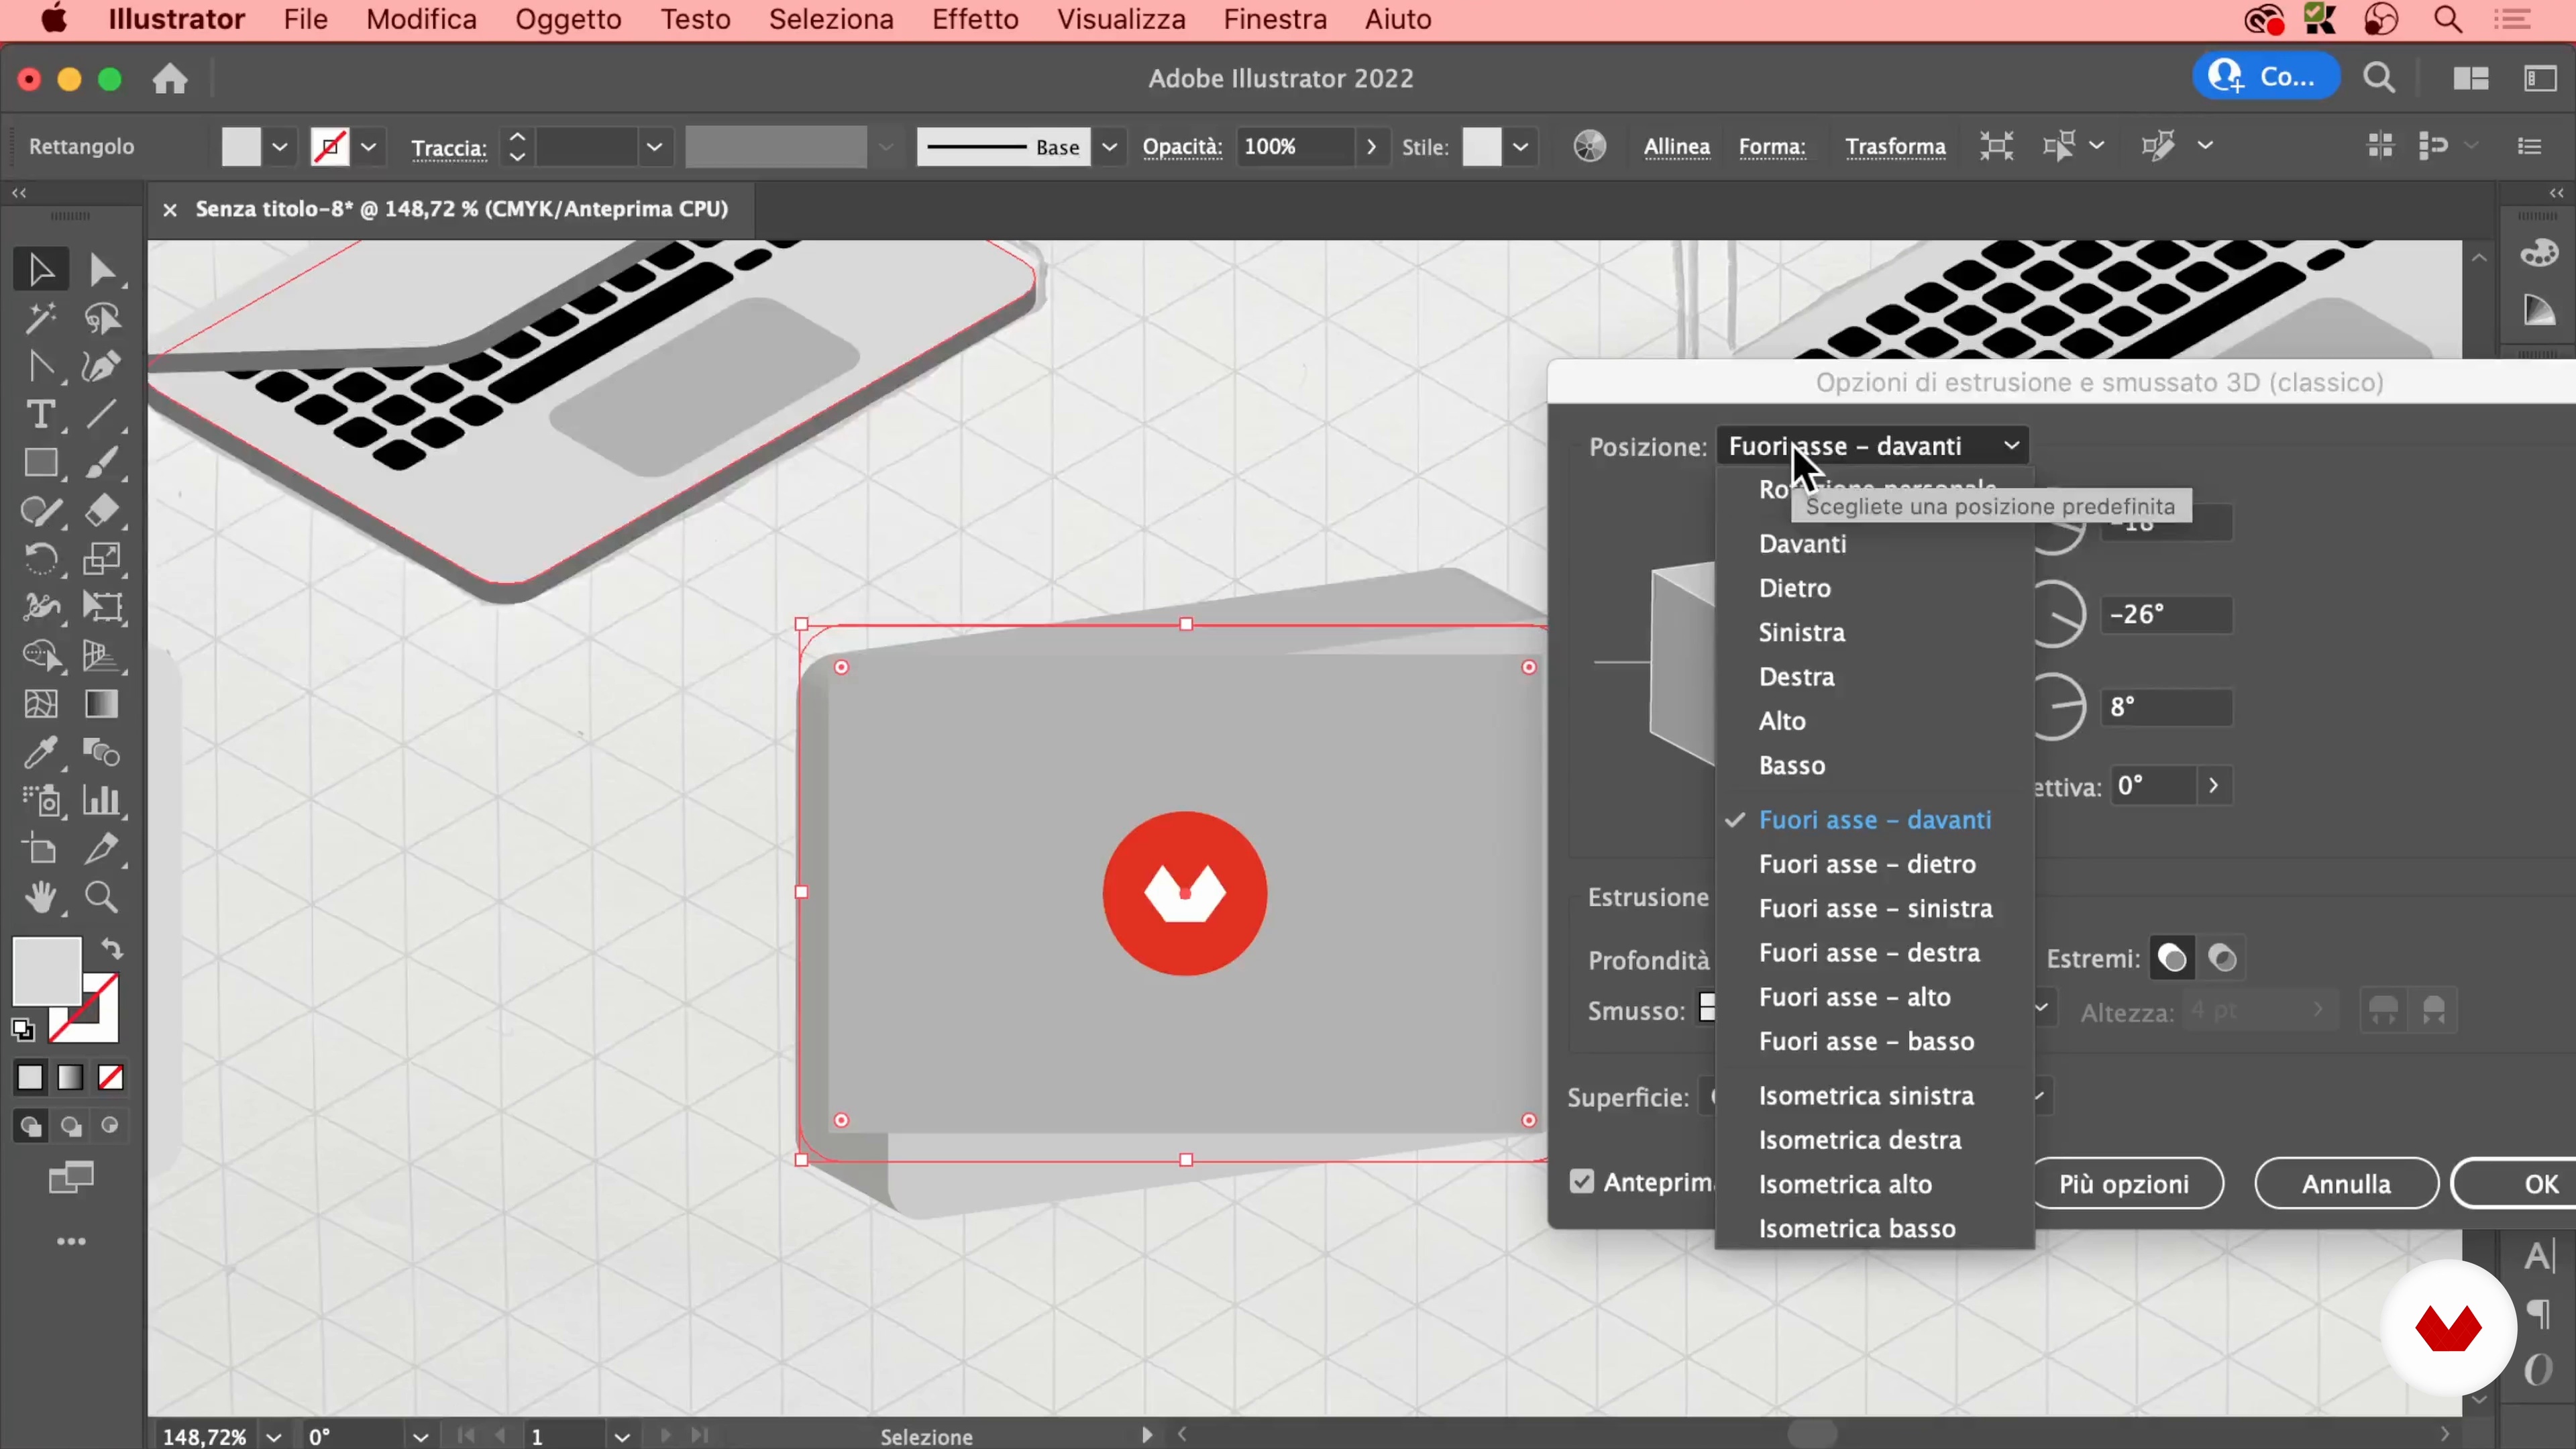Select the Eyedropper tool
This screenshot has width=2576, height=1449.
click(x=40, y=752)
